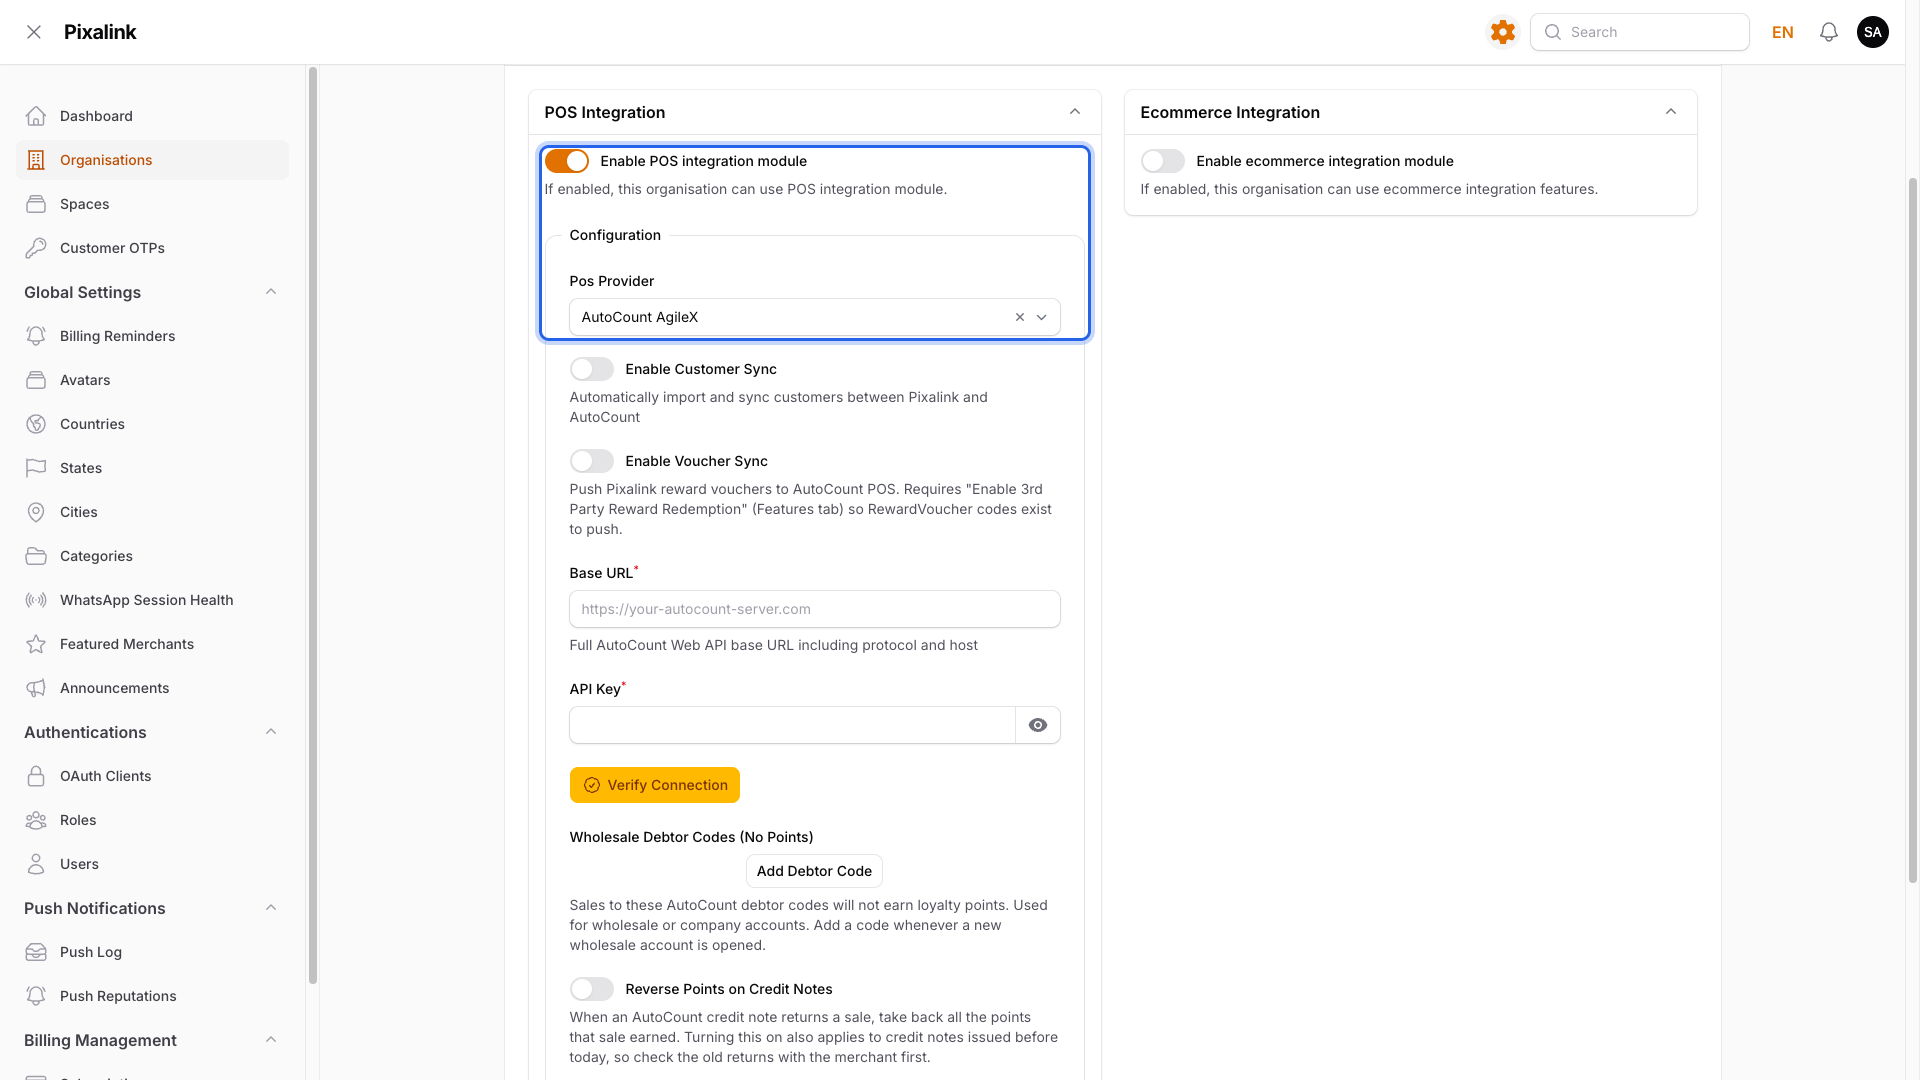Viewport: 1920px width, 1080px height.
Task: Toggle Reverse Points on Credit Notes
Action: [x=592, y=989]
